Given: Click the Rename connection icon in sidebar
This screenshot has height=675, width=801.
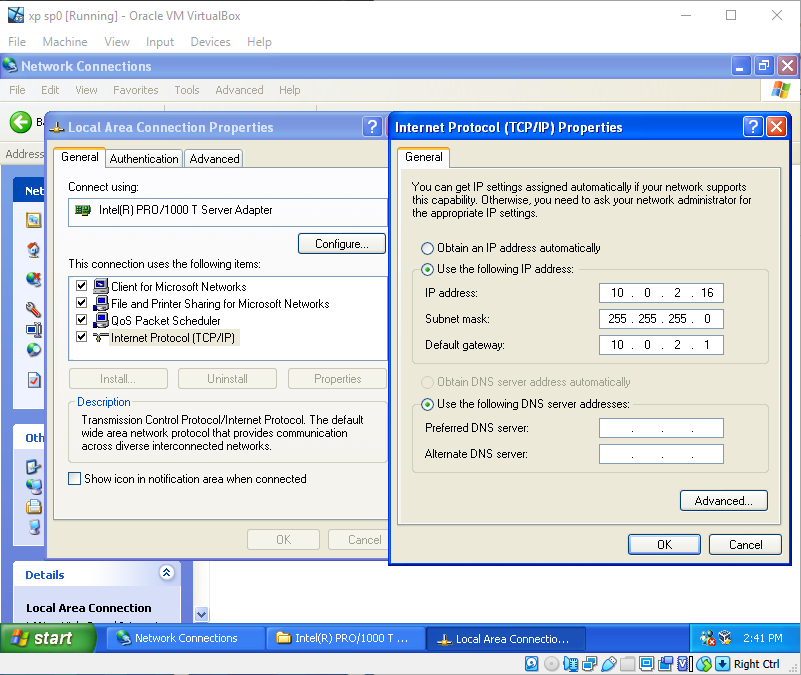Looking at the screenshot, I should pos(34,330).
